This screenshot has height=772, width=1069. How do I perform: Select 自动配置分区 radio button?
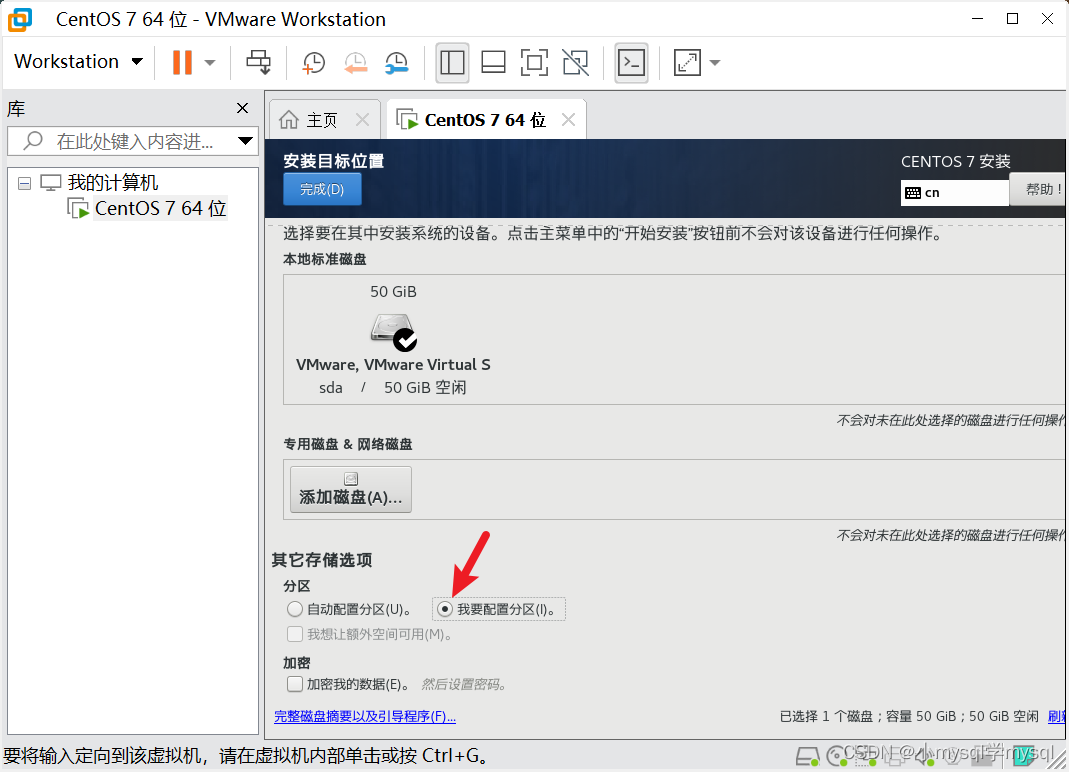tap(295, 609)
